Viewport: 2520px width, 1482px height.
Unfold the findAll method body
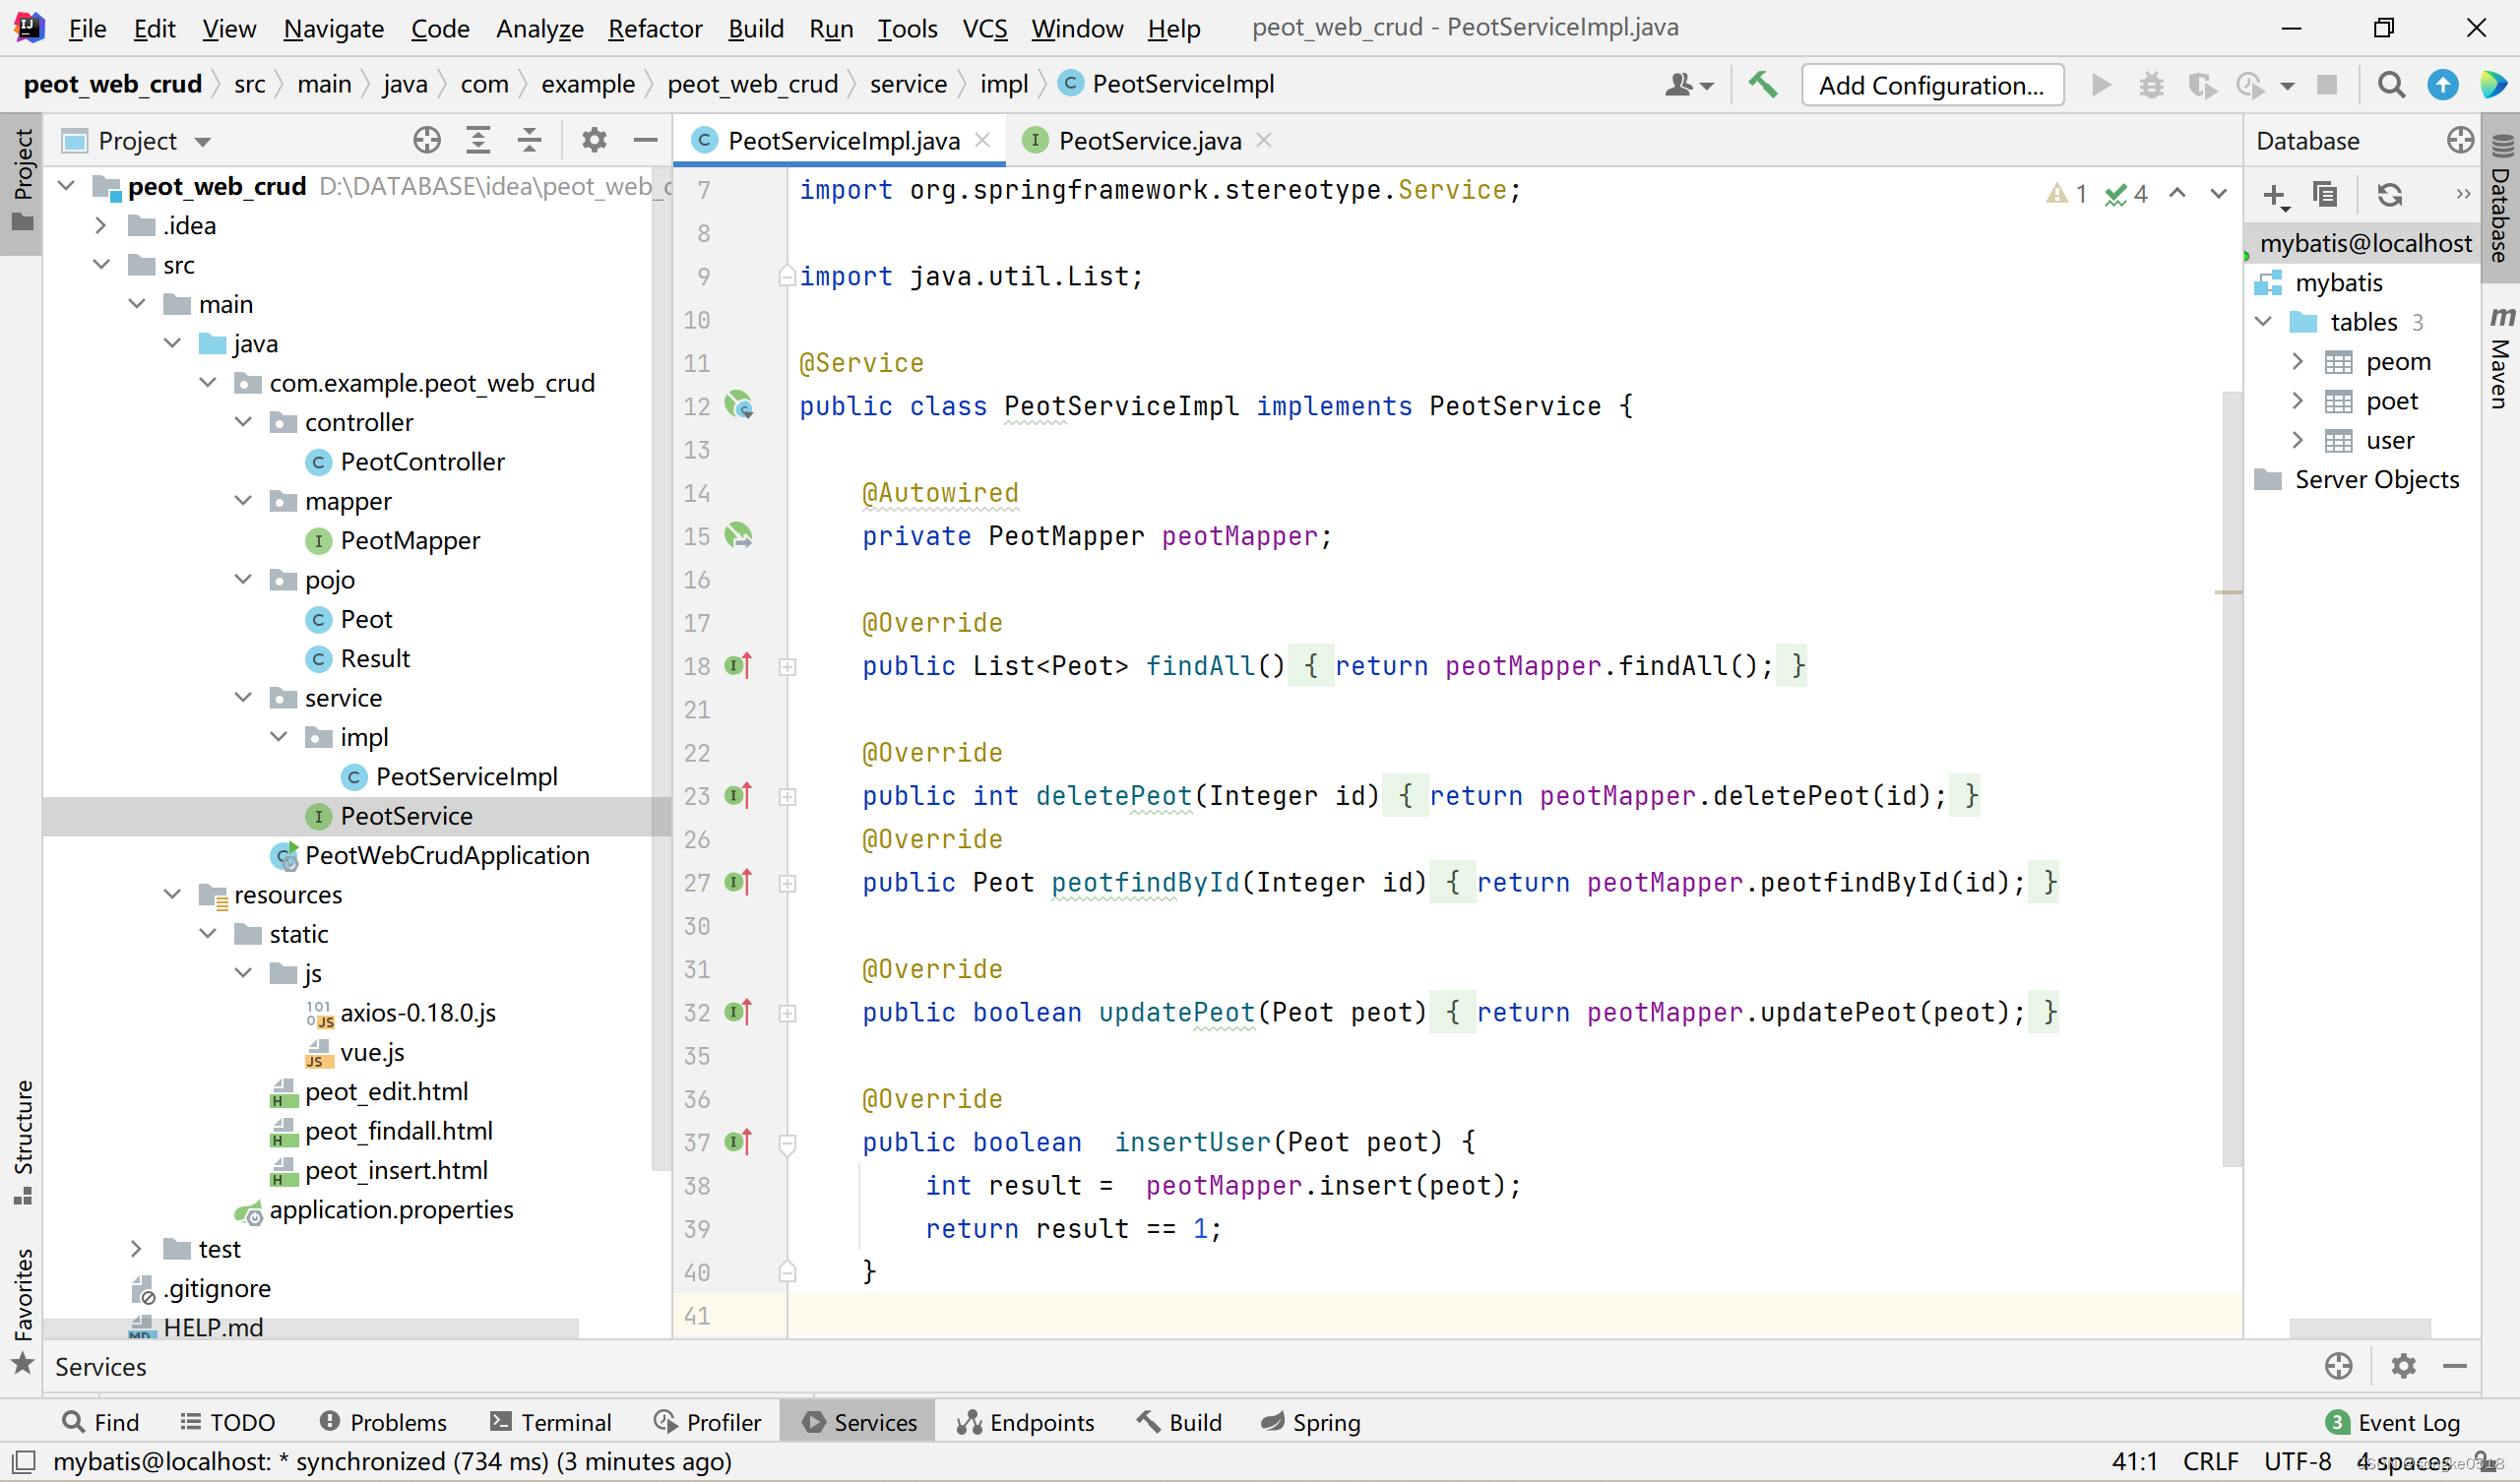(x=788, y=667)
